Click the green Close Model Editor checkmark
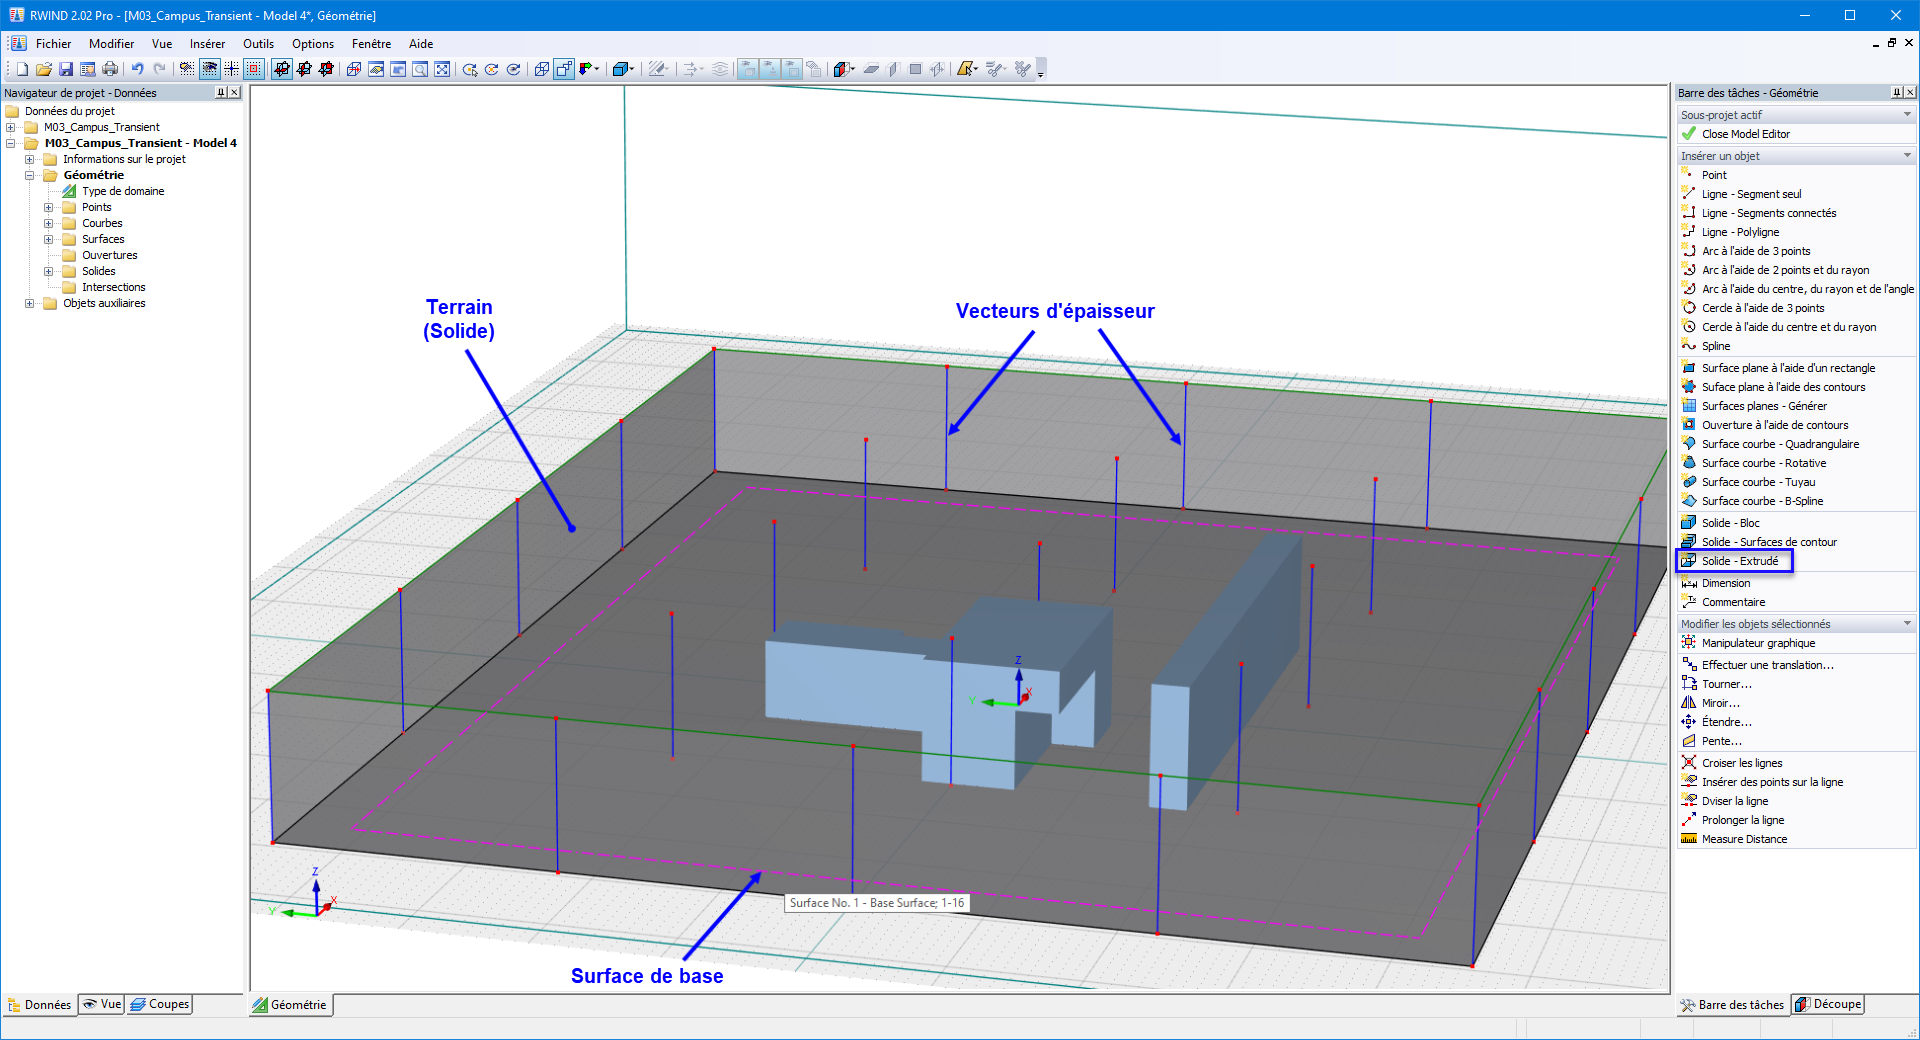1920x1040 pixels. (1689, 134)
